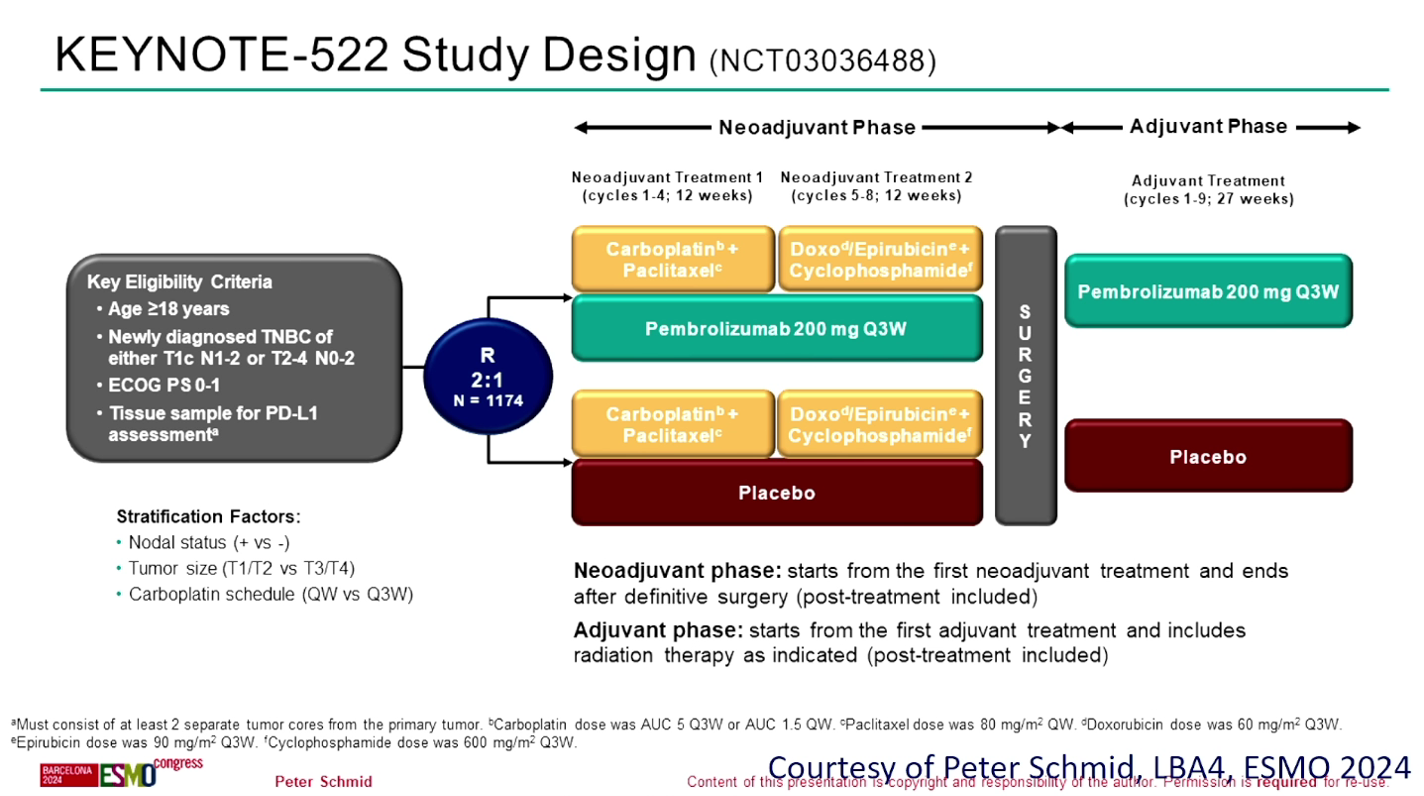Click the "Neoadjuvant Phase" header label

pos(817,127)
